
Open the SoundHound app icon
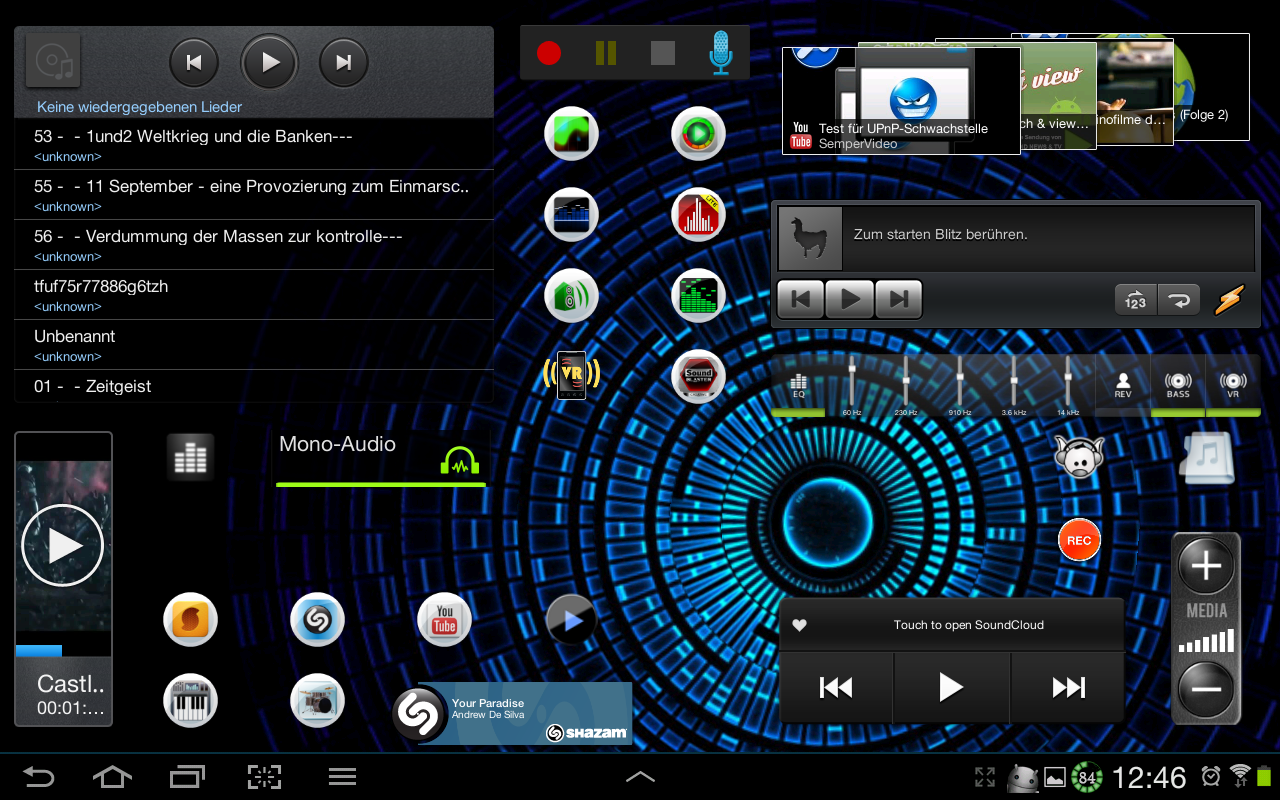[190, 620]
